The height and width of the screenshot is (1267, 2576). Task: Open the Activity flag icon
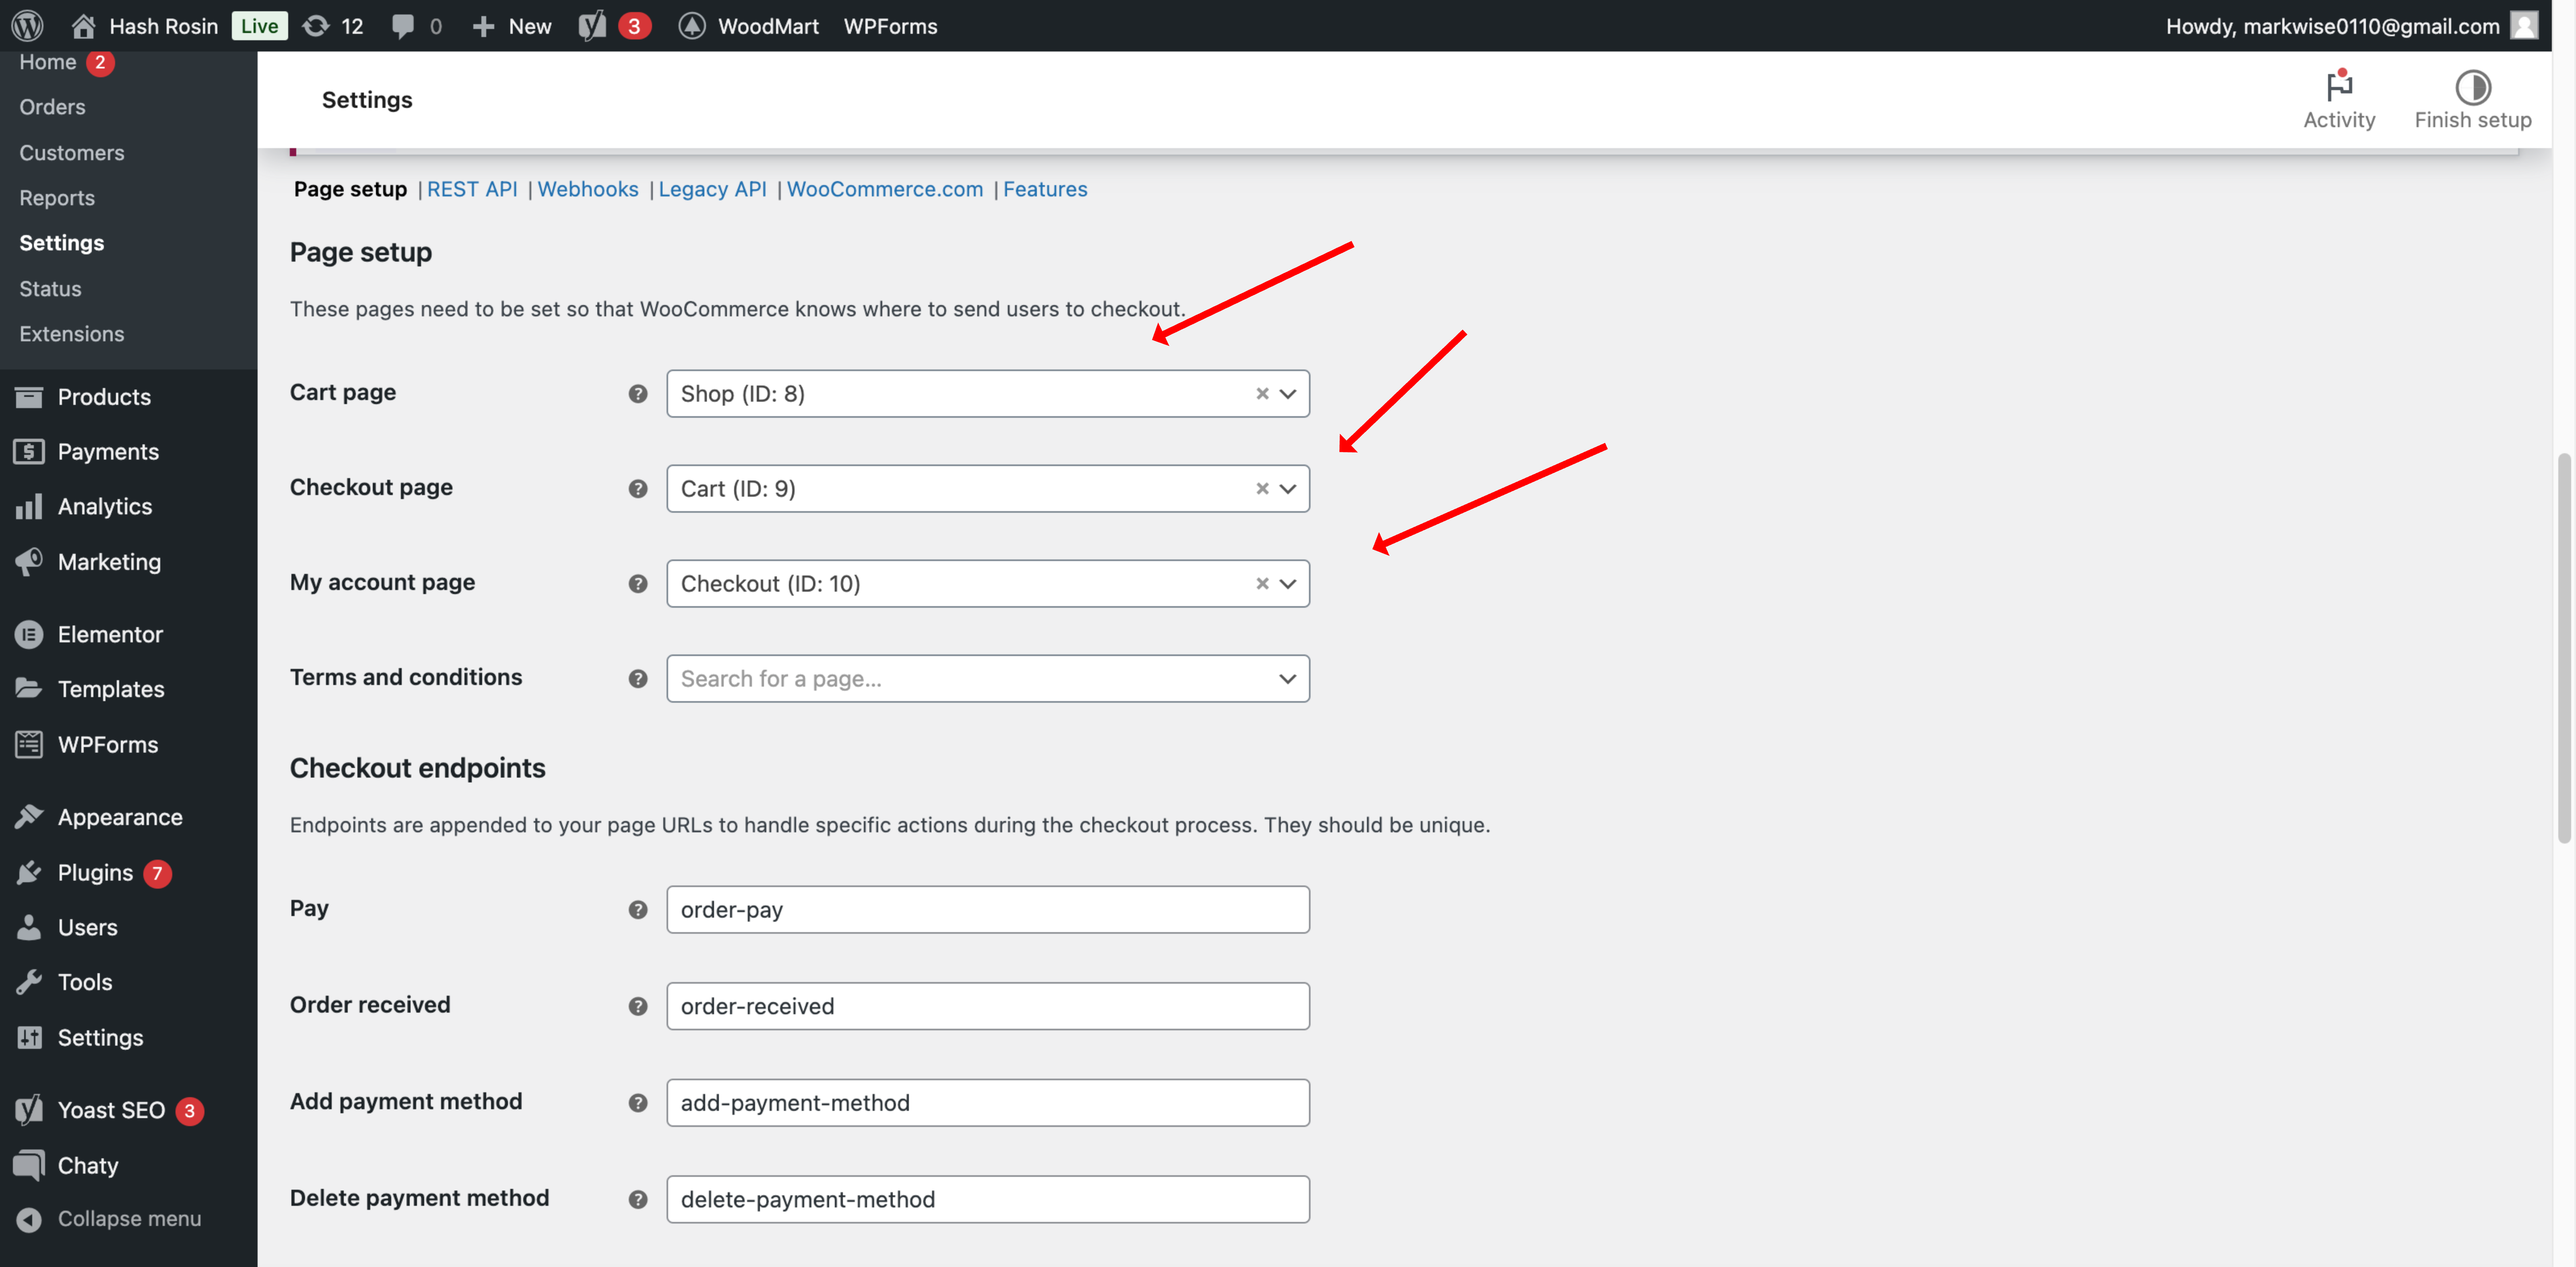click(2339, 87)
